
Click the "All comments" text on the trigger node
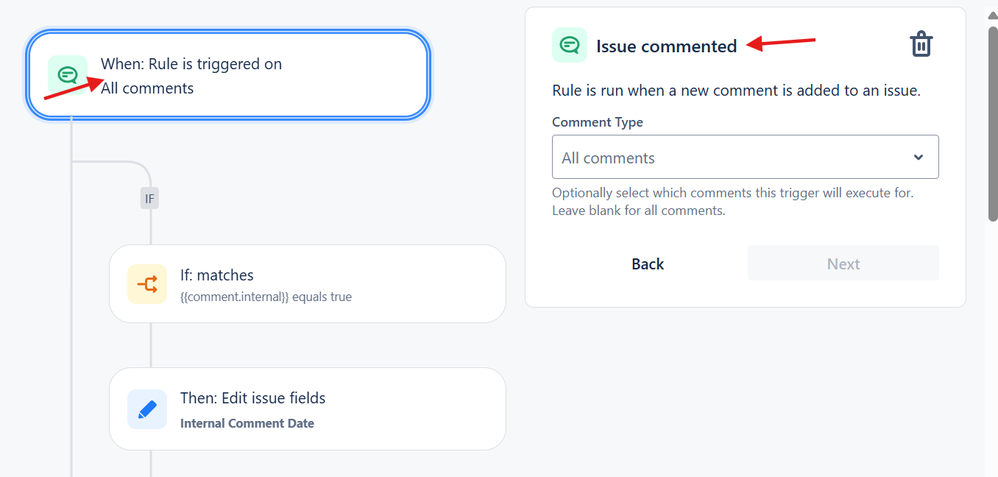click(147, 88)
